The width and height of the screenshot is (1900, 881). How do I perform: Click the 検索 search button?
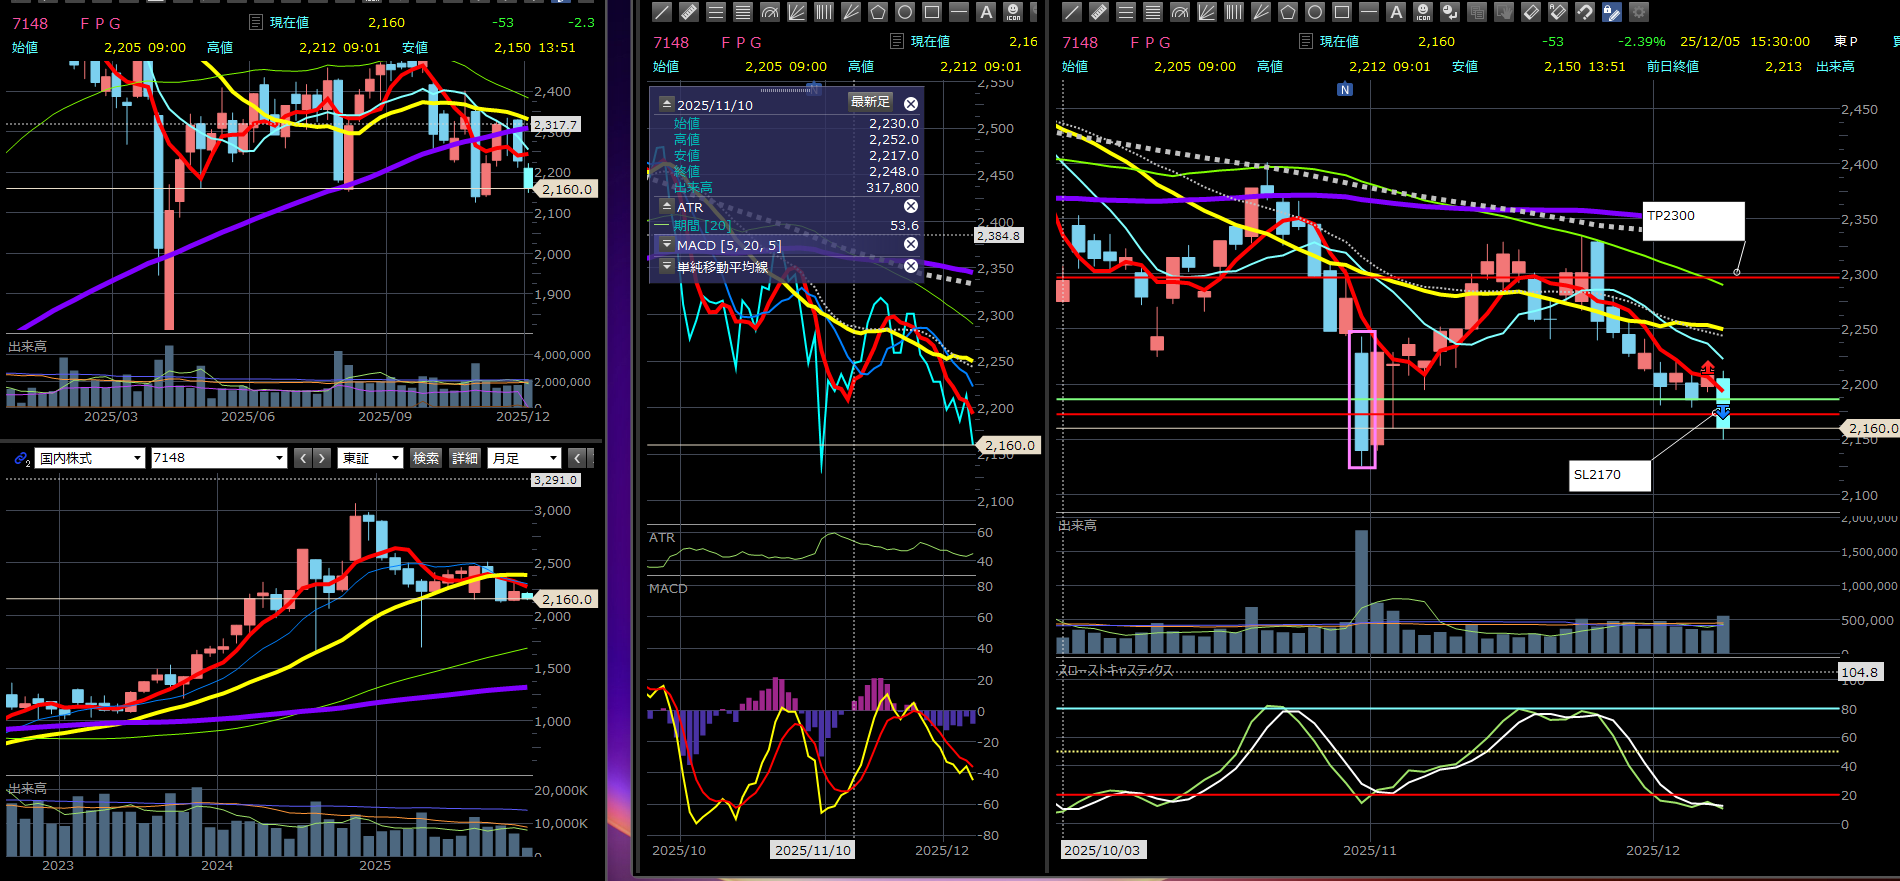426,458
